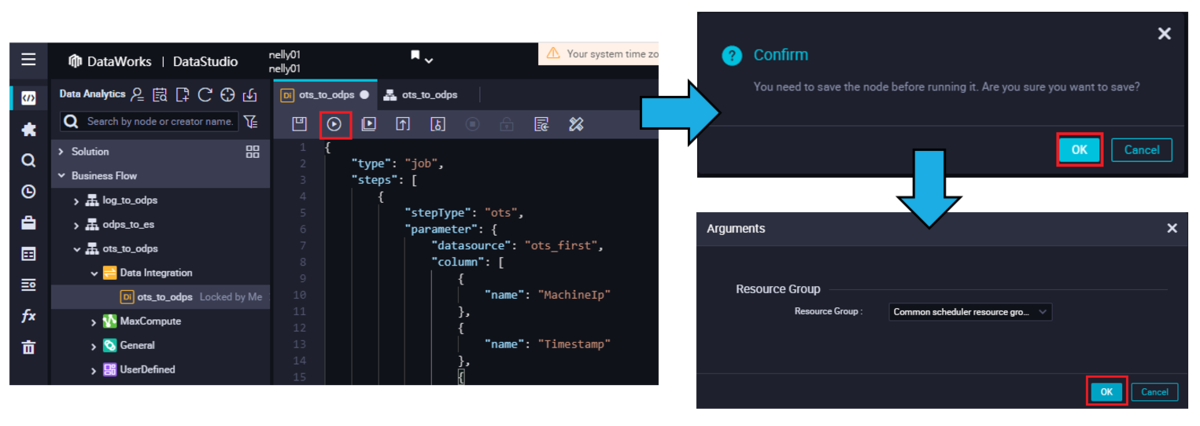The image size is (1200, 426).
Task: Open the briefcase sidebar icon
Action: pos(28,222)
